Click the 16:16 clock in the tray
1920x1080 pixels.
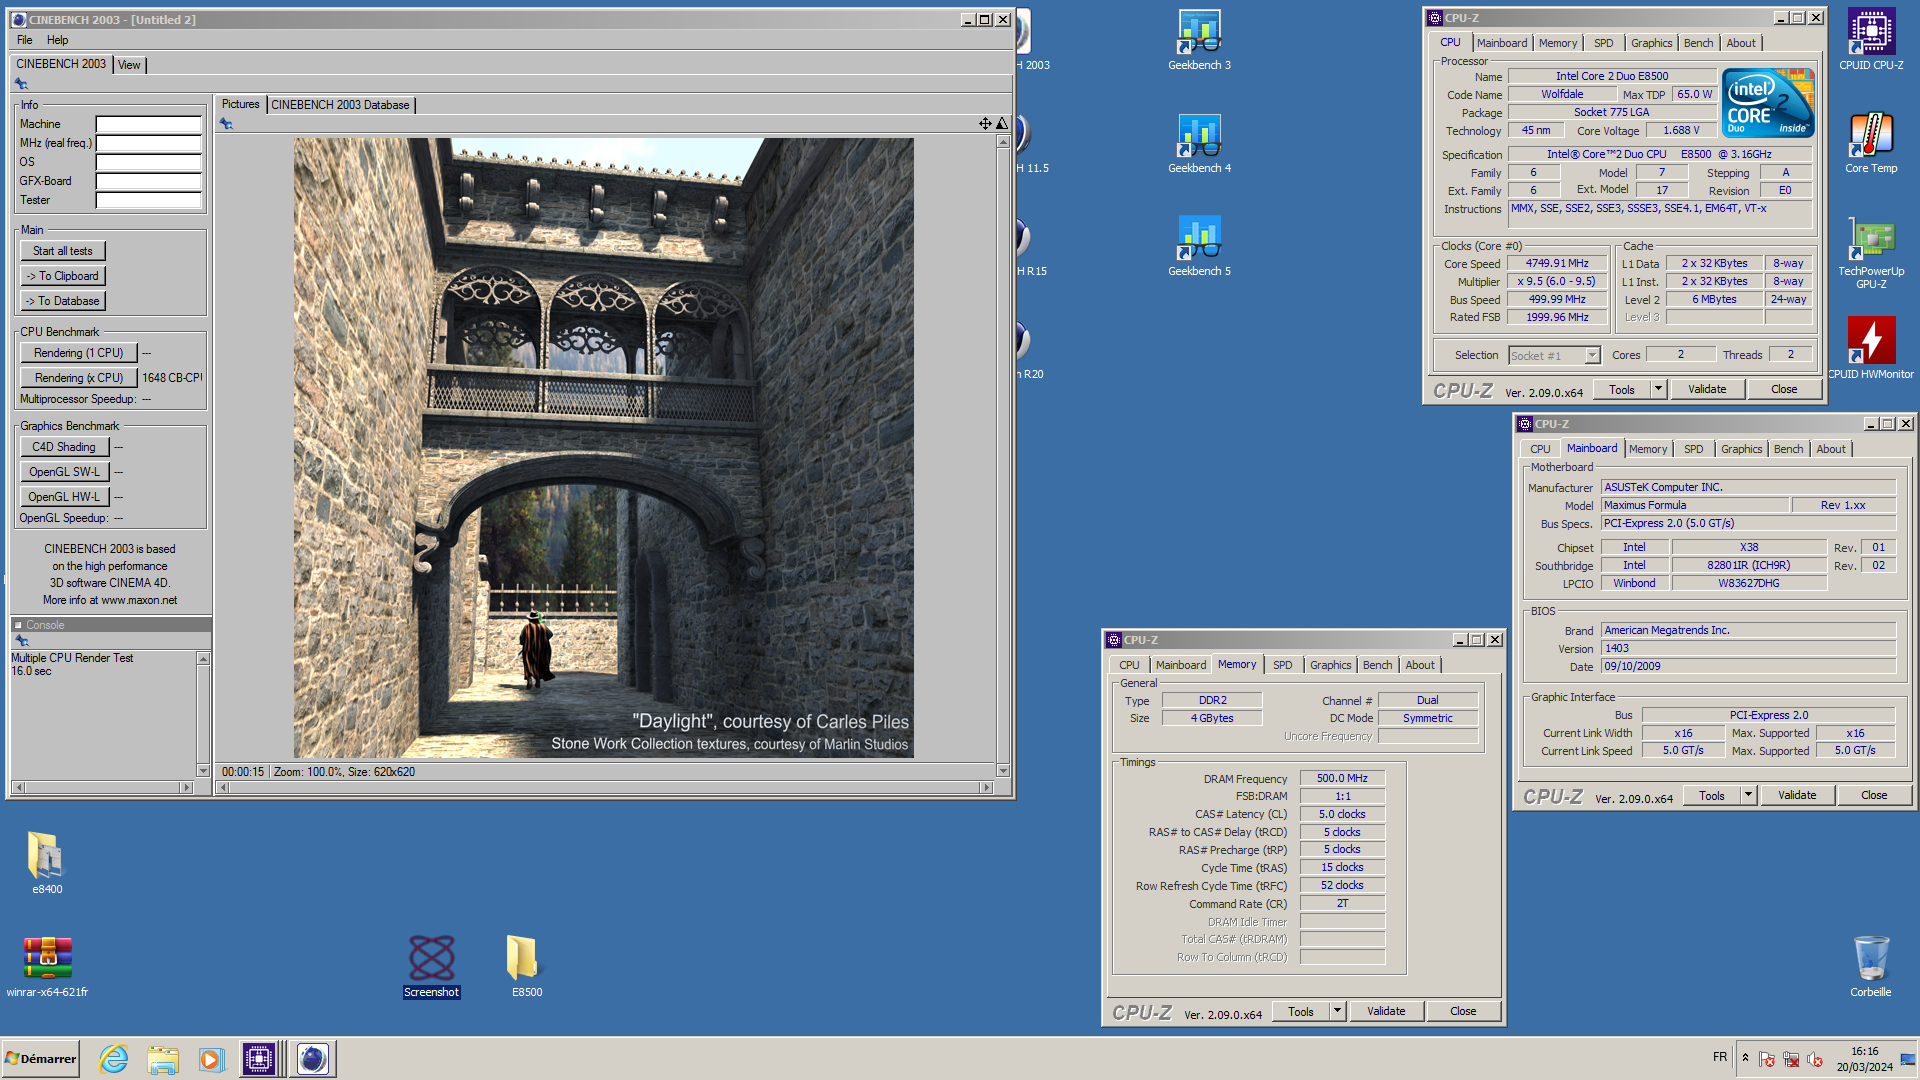pos(1864,1051)
